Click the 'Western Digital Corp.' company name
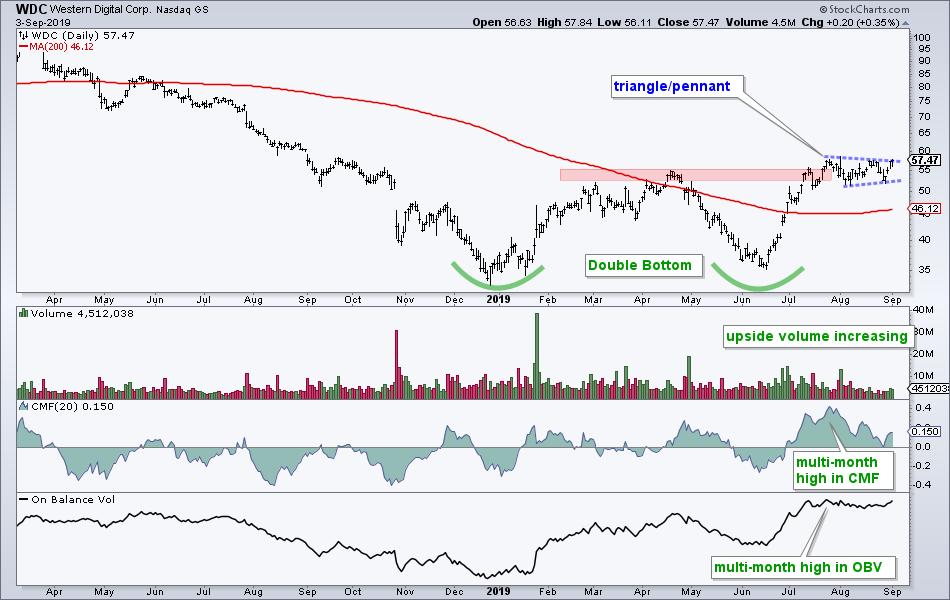Screen dimensions: 950x600 coord(99,10)
